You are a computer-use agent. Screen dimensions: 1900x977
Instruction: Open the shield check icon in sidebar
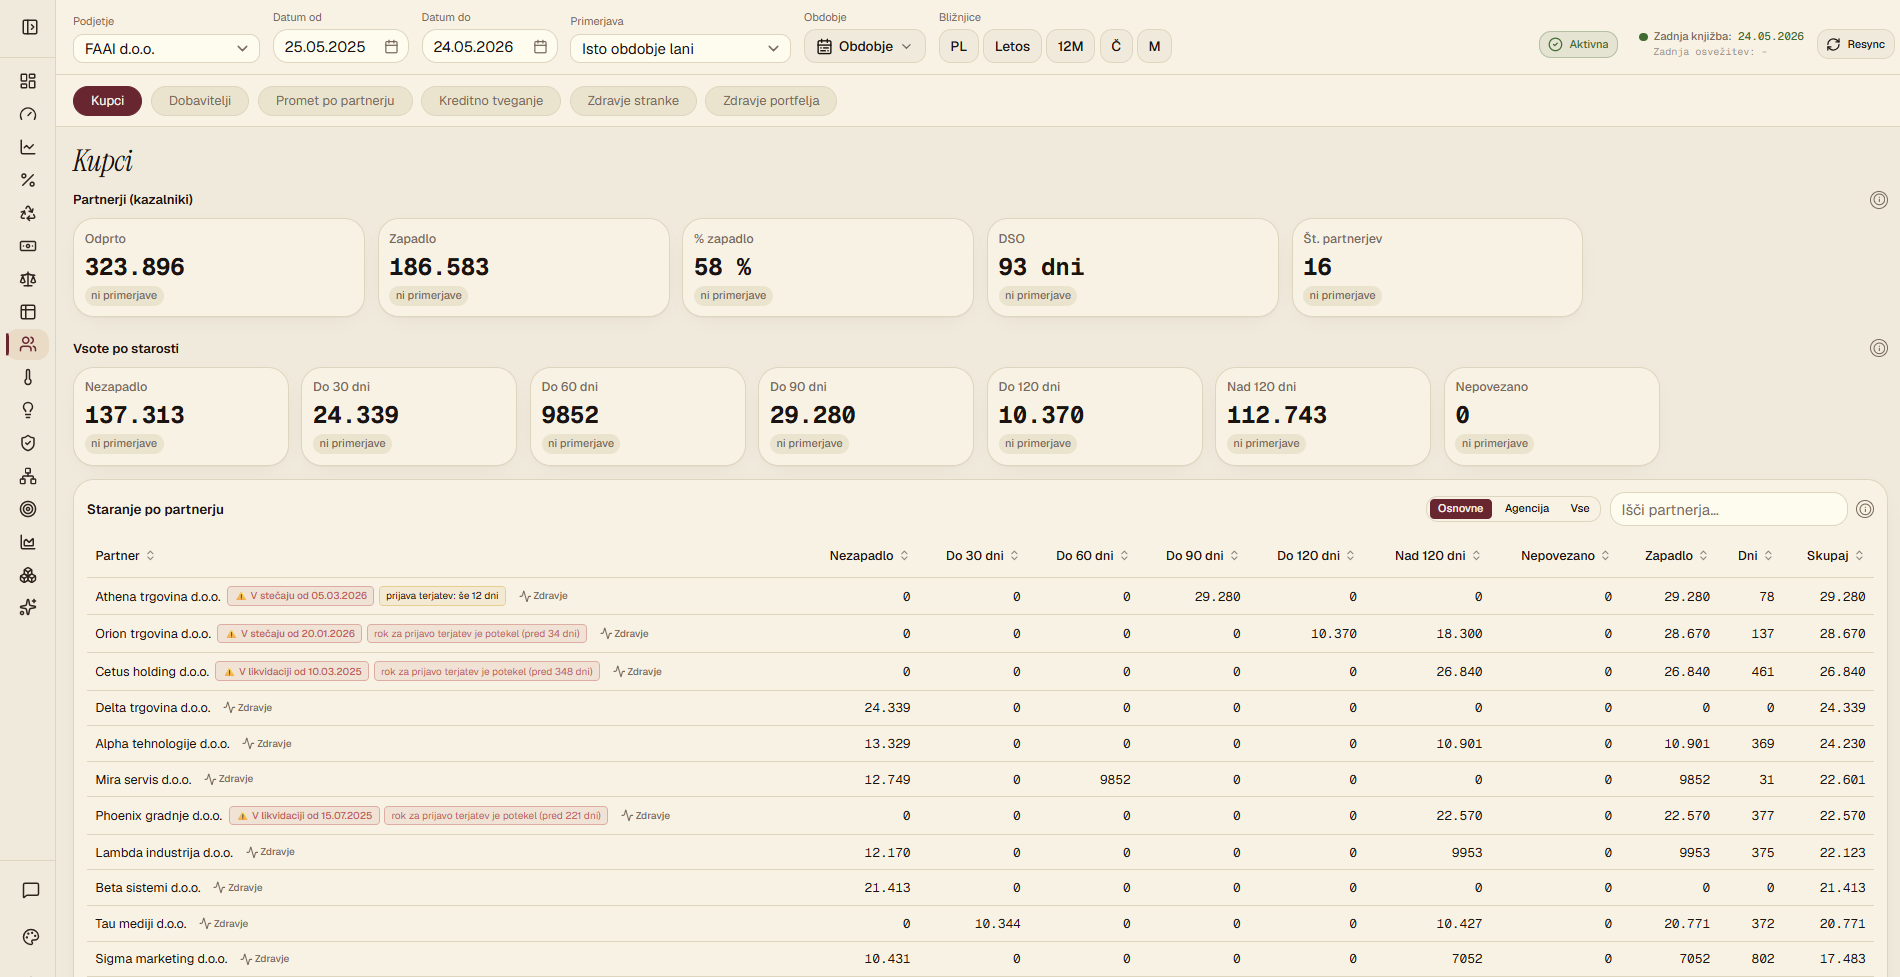point(28,443)
